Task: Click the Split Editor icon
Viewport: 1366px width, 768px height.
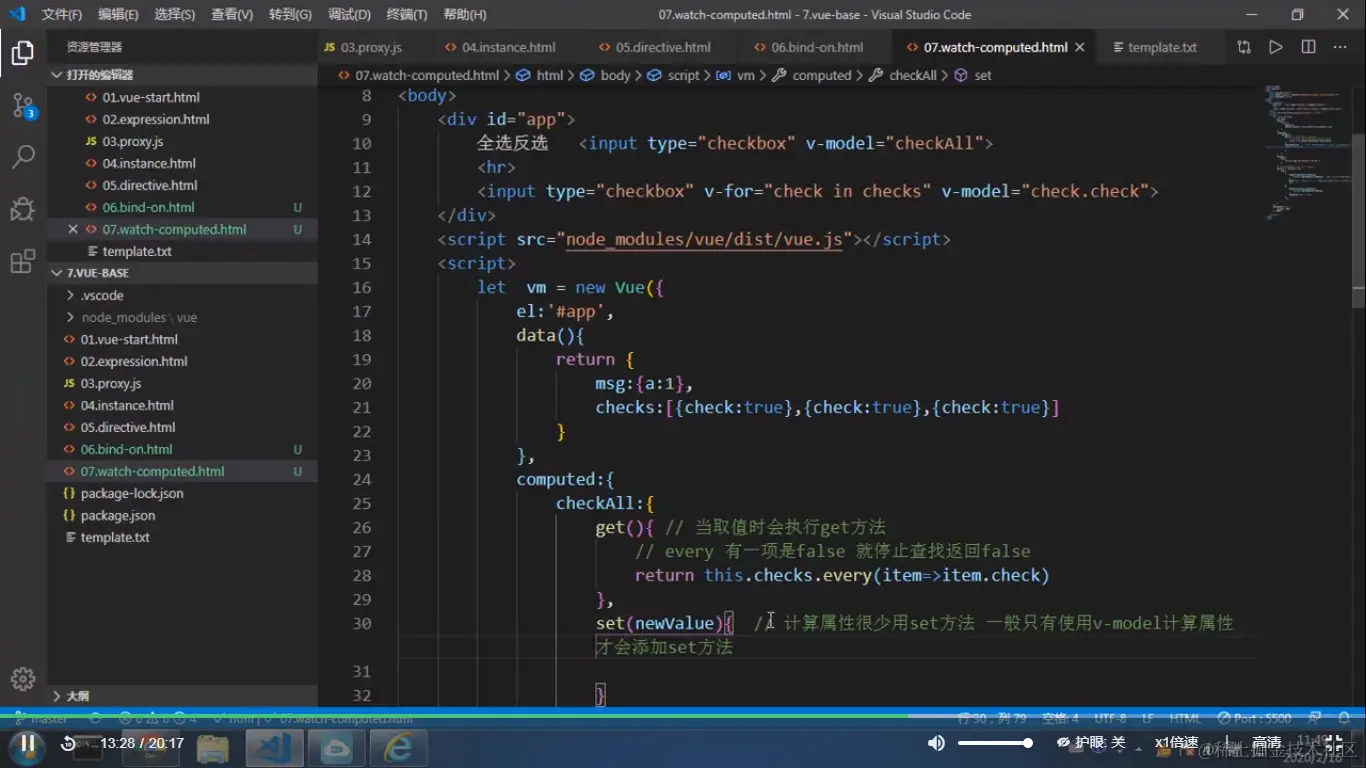Action: click(x=1308, y=47)
